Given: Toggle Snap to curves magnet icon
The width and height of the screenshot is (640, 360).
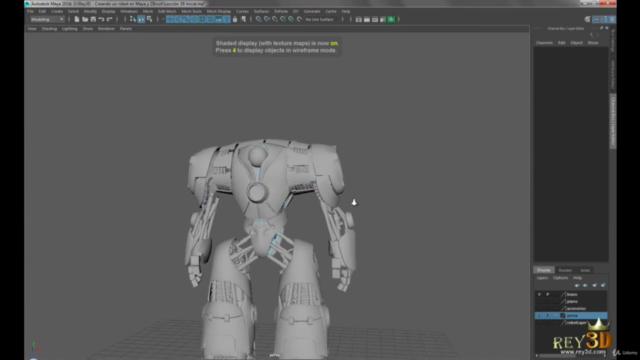Looking at the screenshot, I should coord(267,19).
